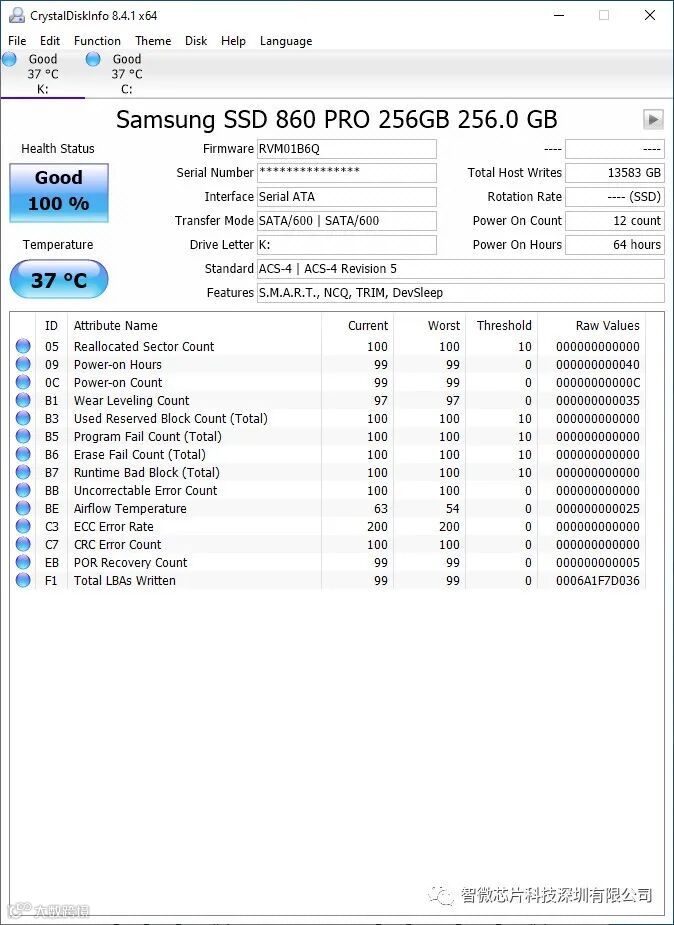The width and height of the screenshot is (674, 925).
Task: Click the status orb for Wear Leveling Count
Action: point(23,400)
